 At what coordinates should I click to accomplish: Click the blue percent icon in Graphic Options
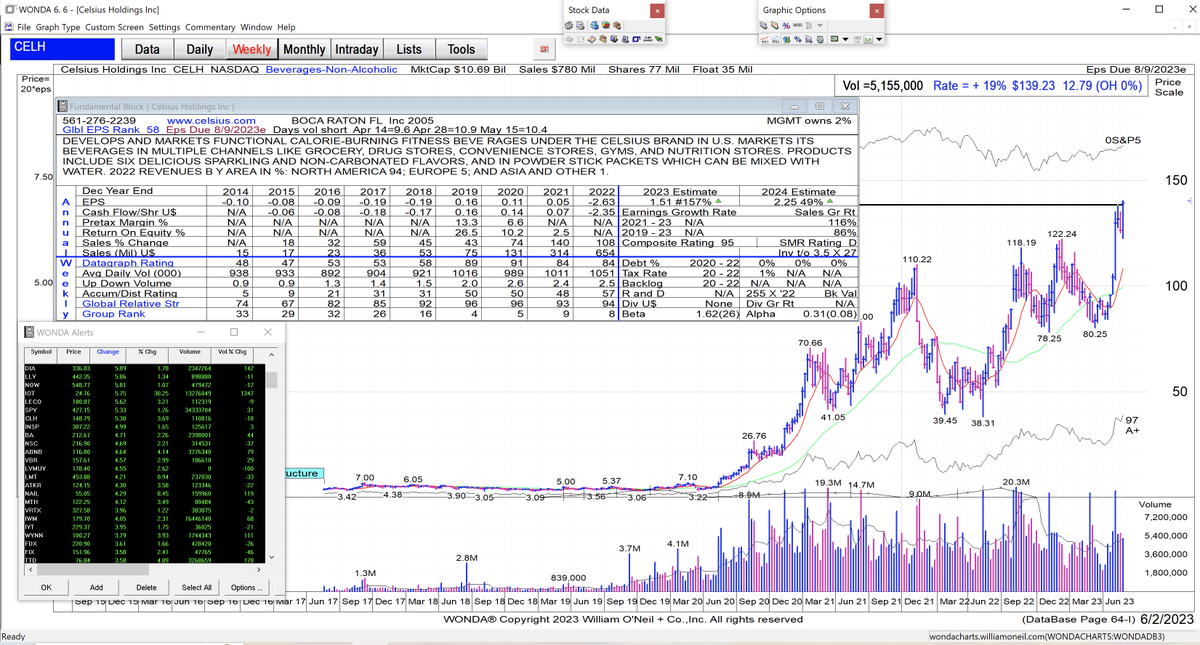[797, 39]
